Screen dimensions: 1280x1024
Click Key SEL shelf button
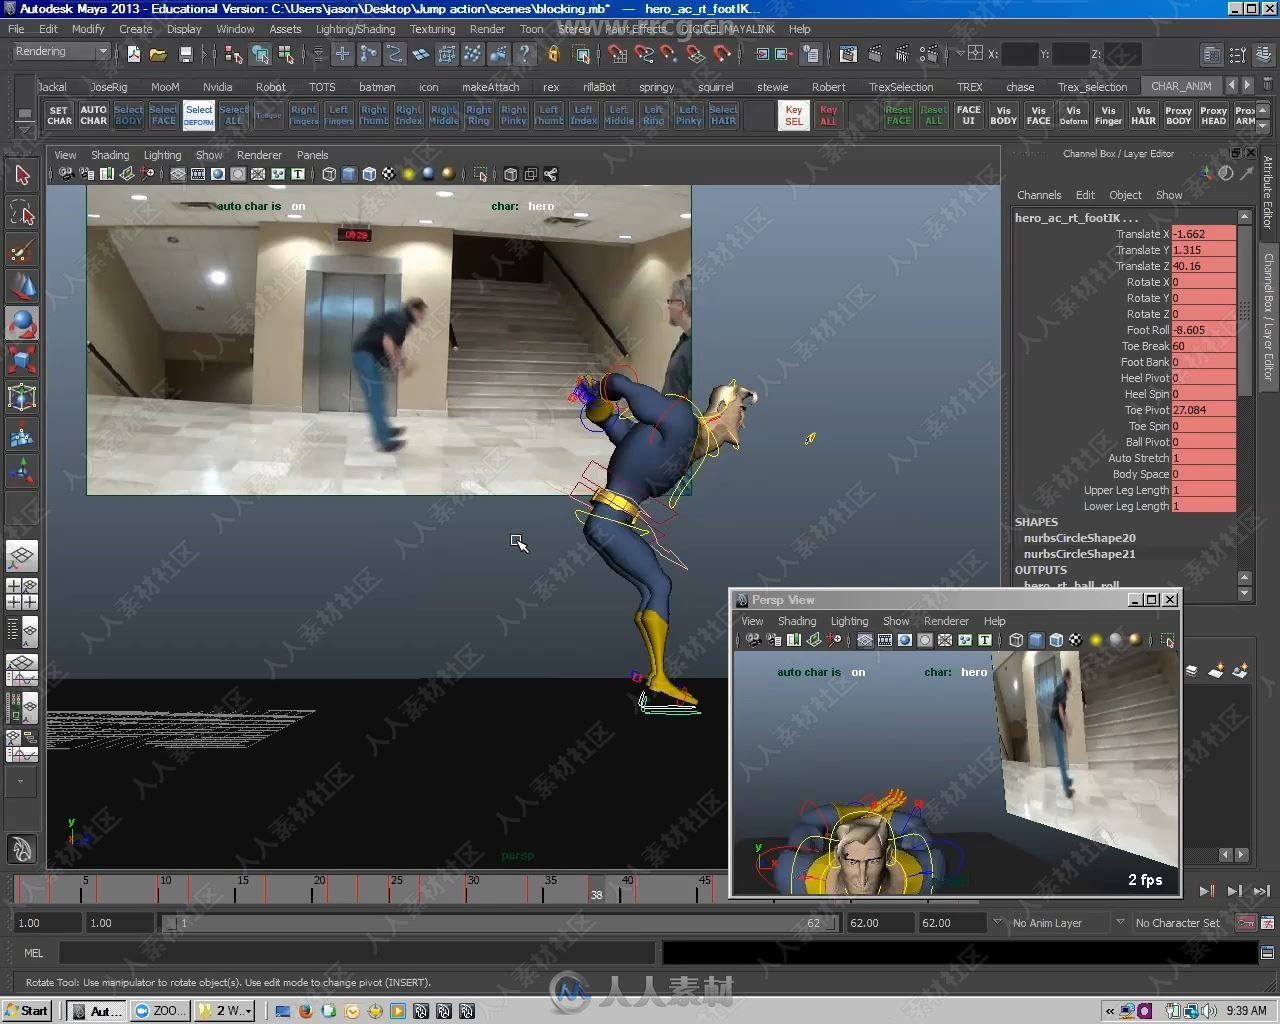click(x=794, y=116)
